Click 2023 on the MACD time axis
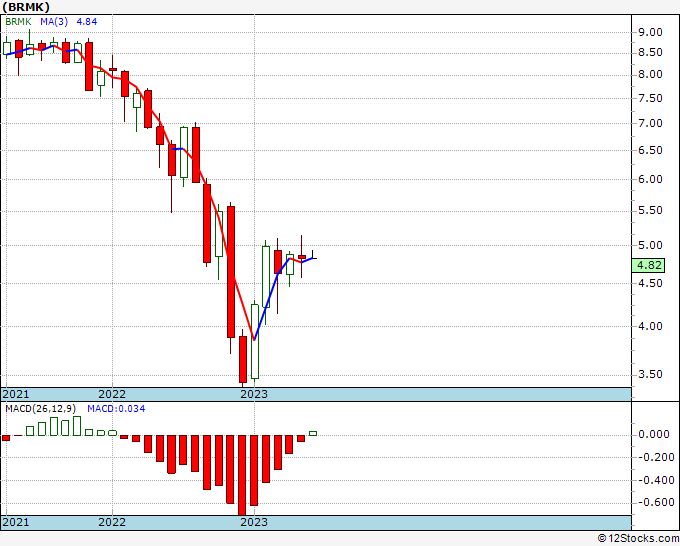Image resolution: width=680 pixels, height=546 pixels. pyautogui.click(x=254, y=522)
